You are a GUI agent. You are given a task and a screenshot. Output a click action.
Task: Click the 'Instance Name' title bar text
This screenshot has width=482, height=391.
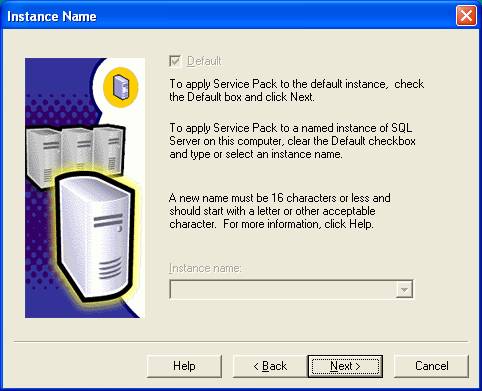click(52, 16)
